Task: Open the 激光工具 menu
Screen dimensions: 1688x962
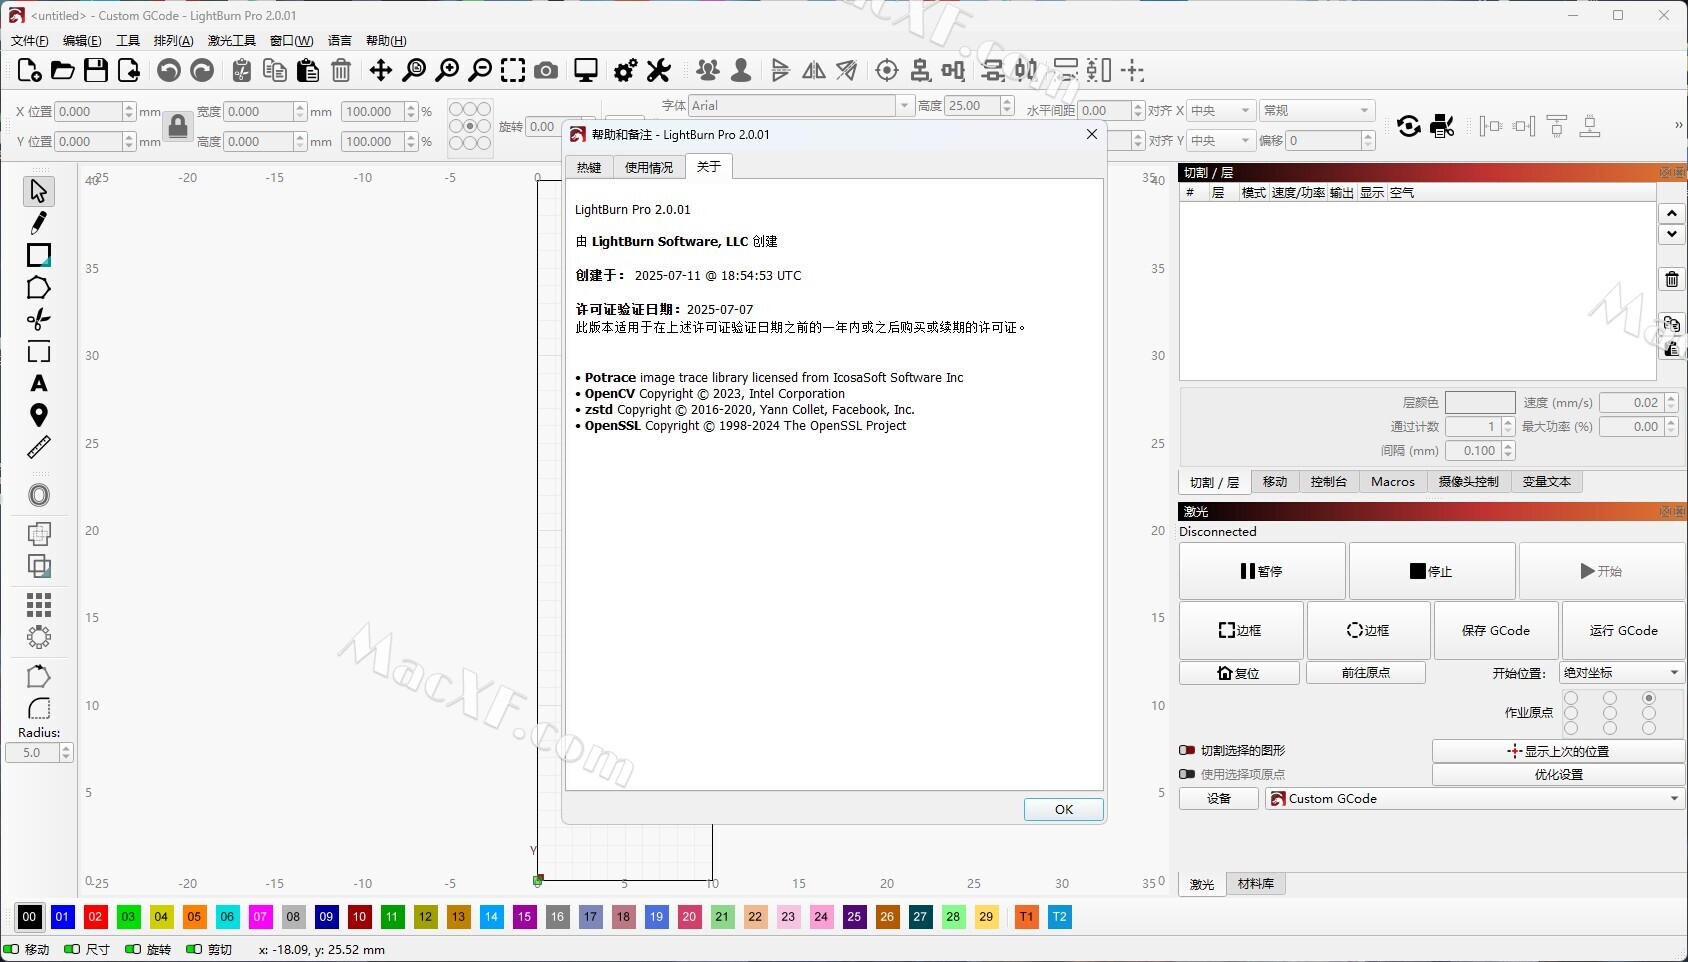Action: pyautogui.click(x=231, y=41)
